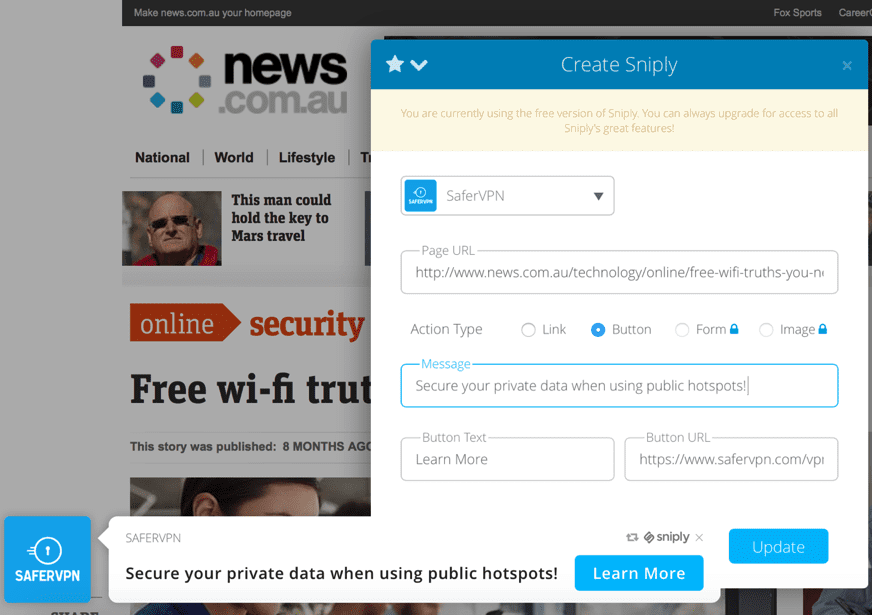
Task: Click the star icon in Sniply header
Action: click(395, 64)
